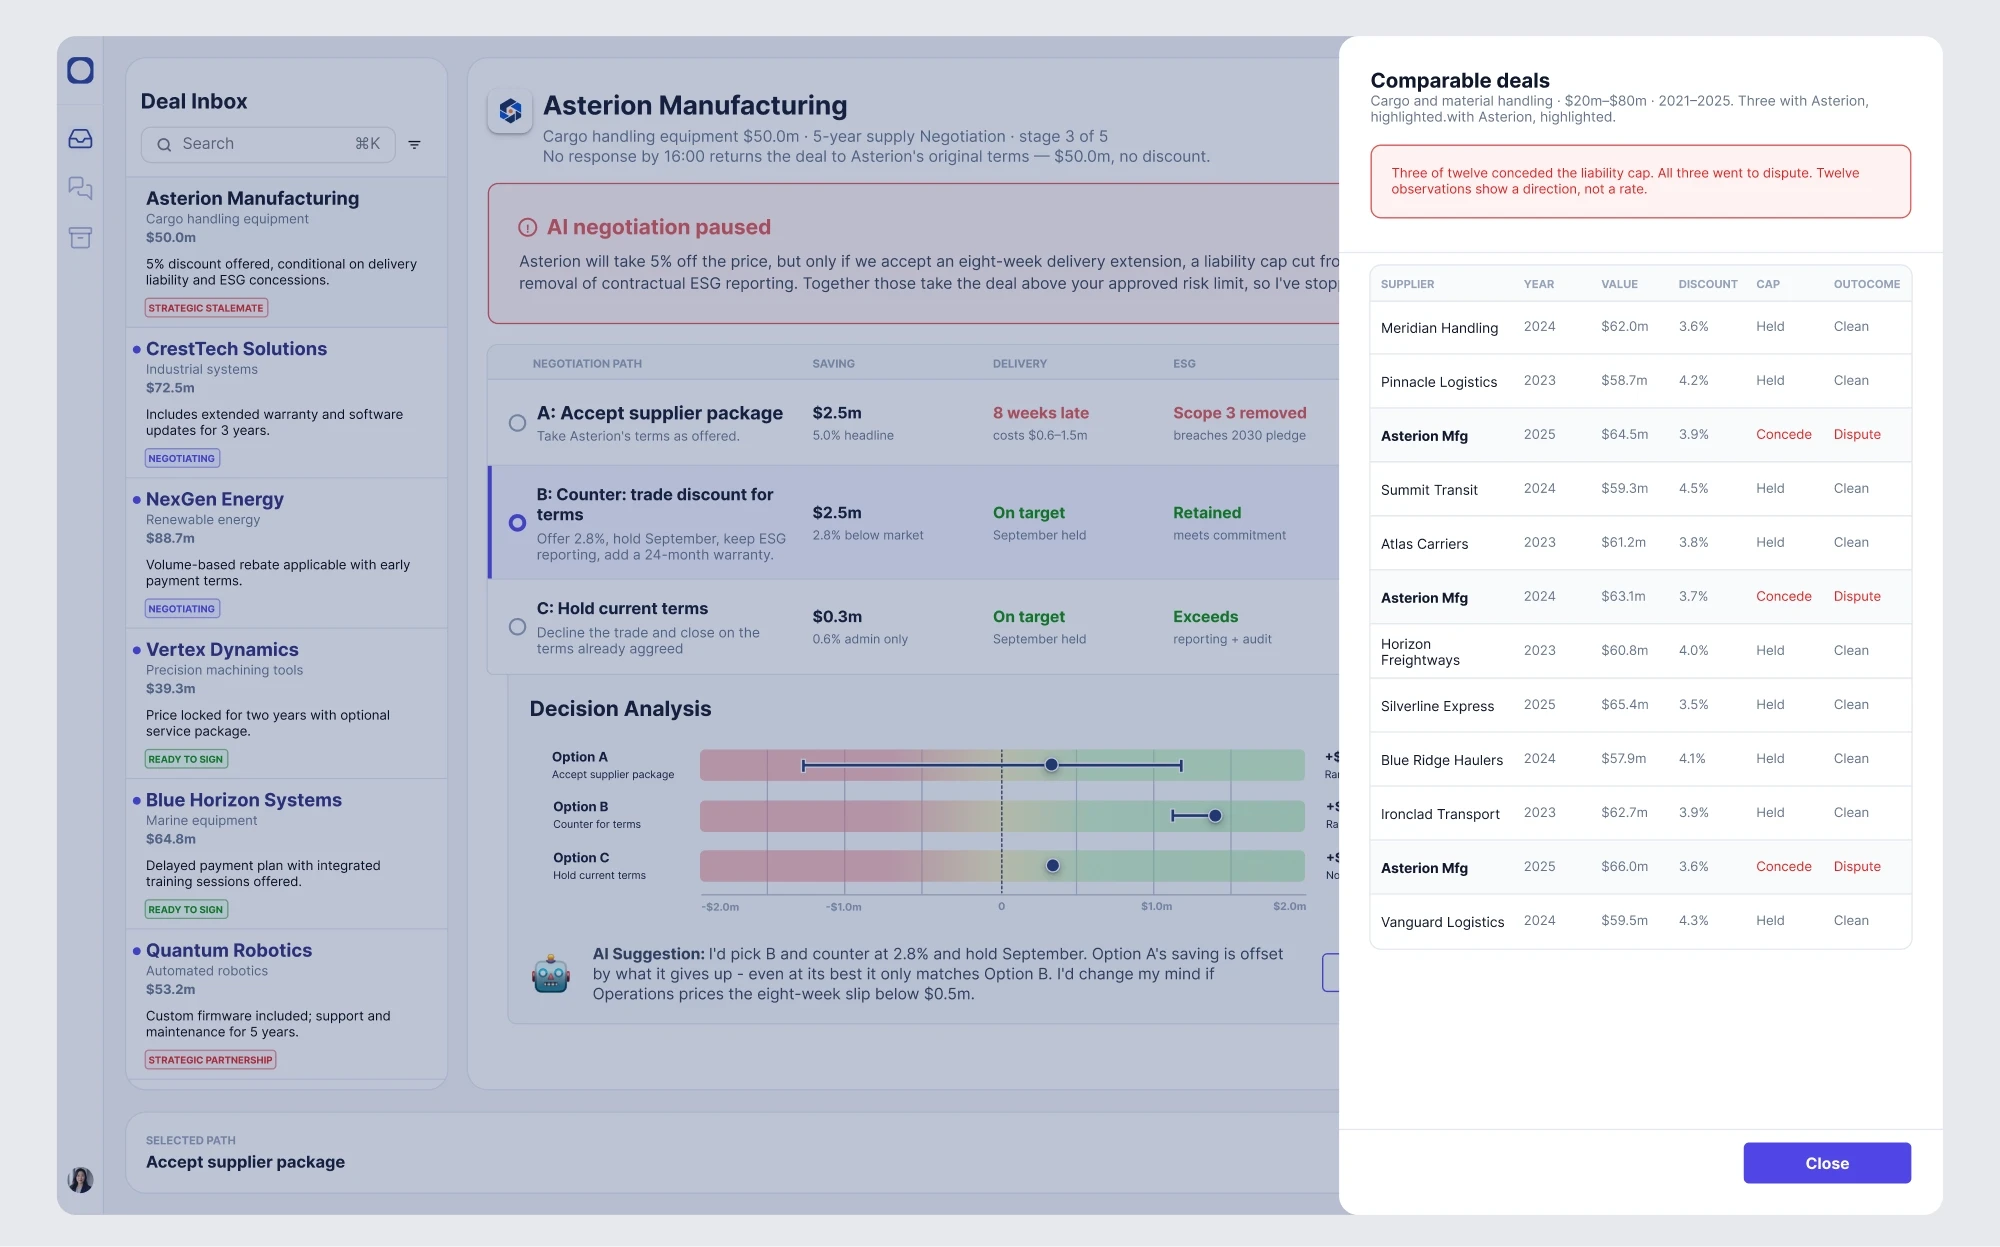
Task: Click the negotiation paused alert icon
Action: click(527, 227)
